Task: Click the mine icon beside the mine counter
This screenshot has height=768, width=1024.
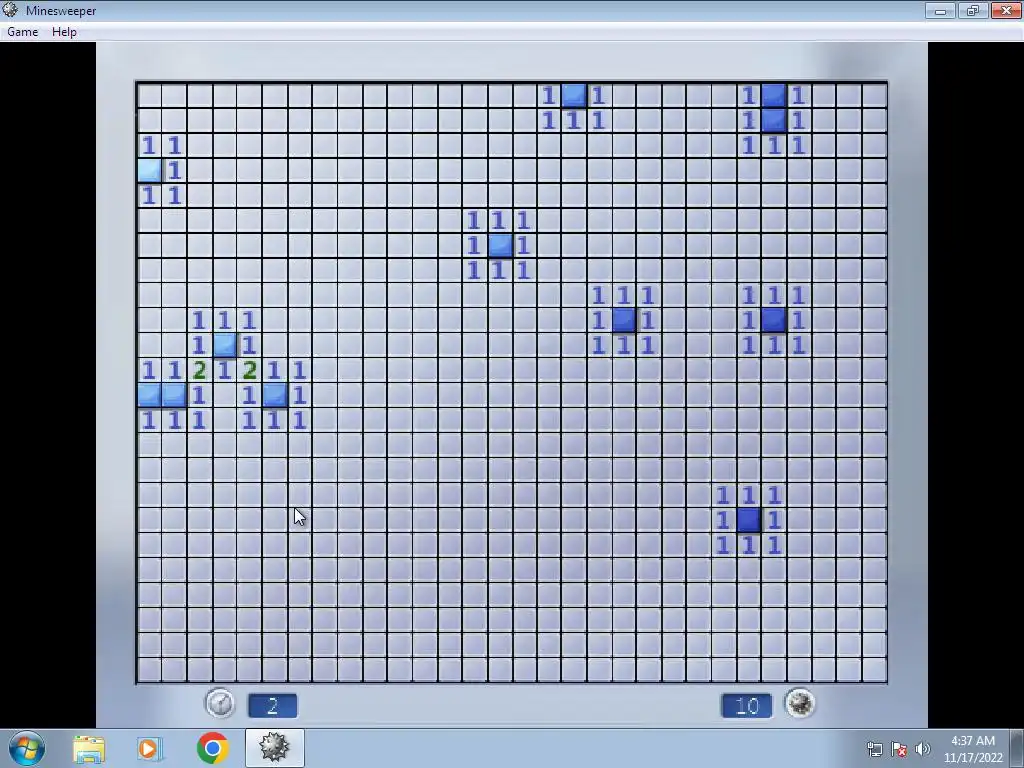Action: pyautogui.click(x=800, y=703)
